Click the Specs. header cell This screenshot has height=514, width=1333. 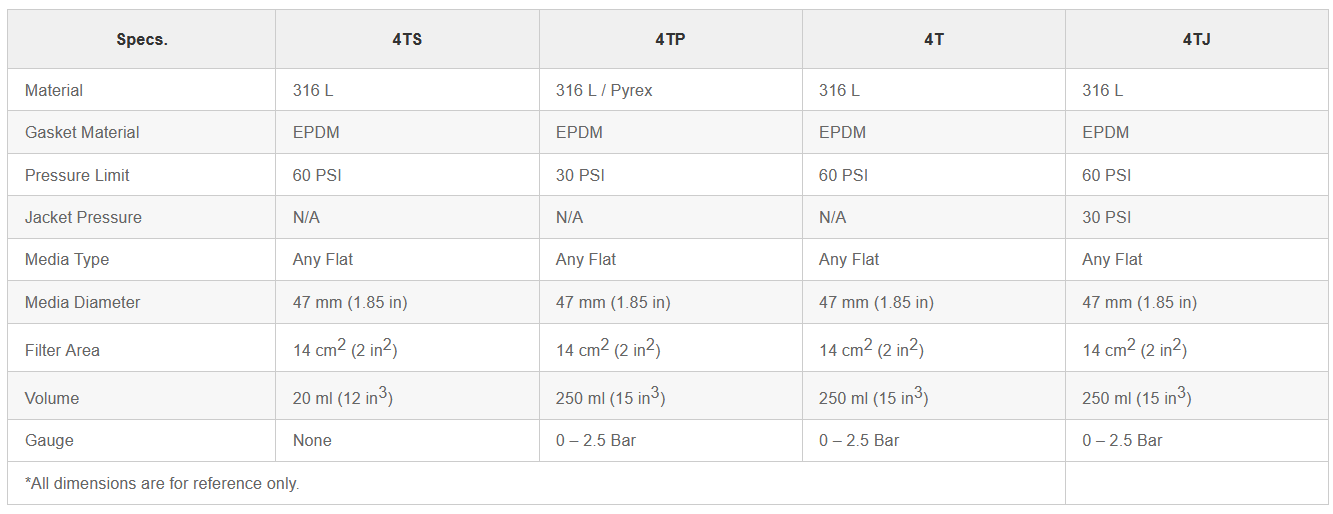(142, 40)
